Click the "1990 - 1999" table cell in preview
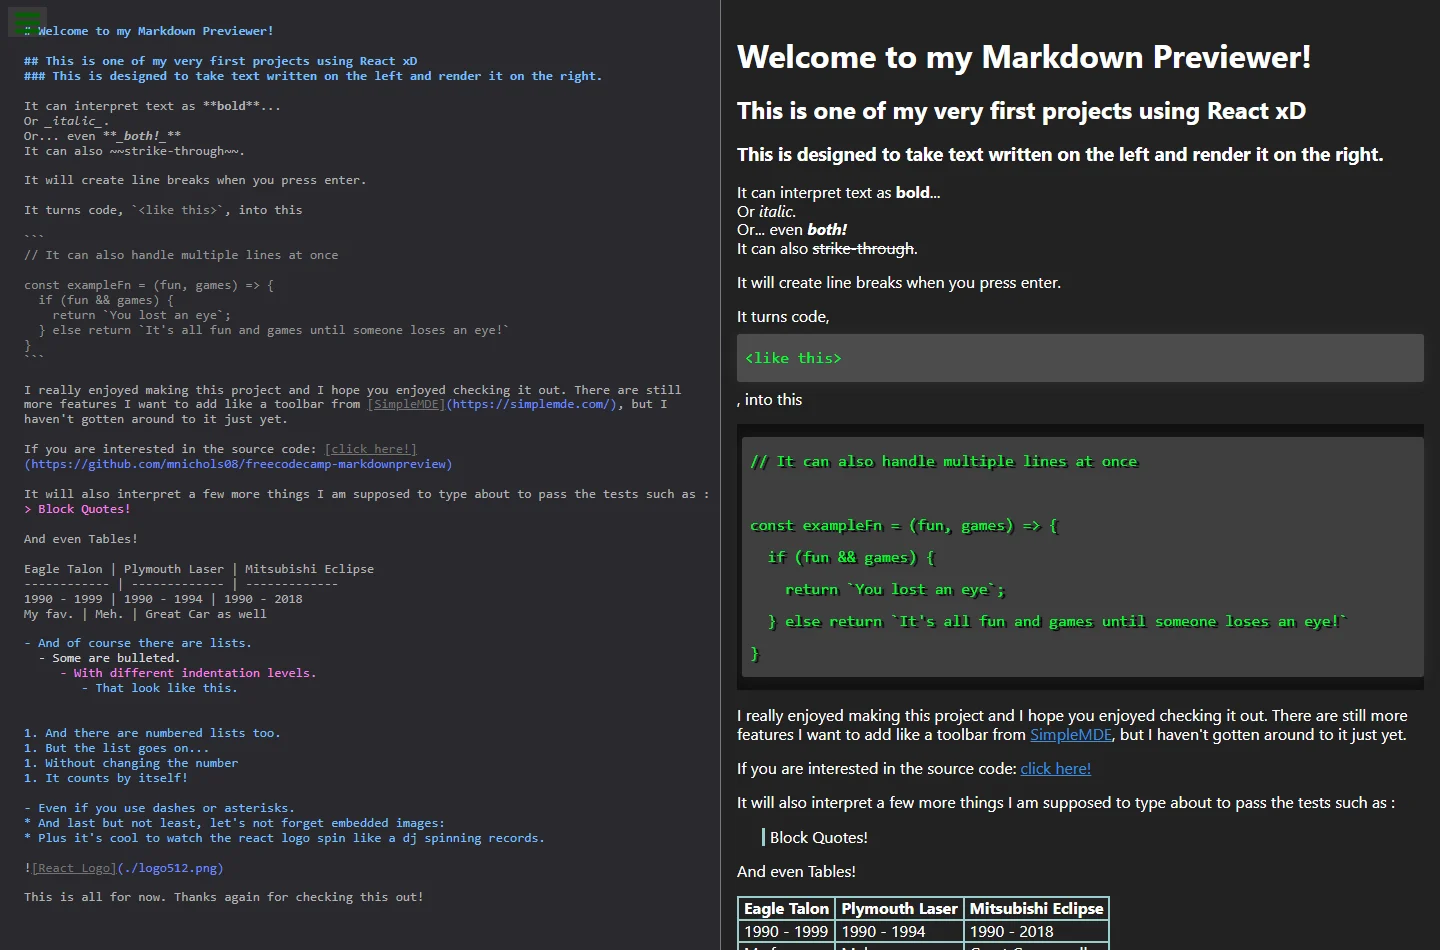 pyautogui.click(x=786, y=932)
